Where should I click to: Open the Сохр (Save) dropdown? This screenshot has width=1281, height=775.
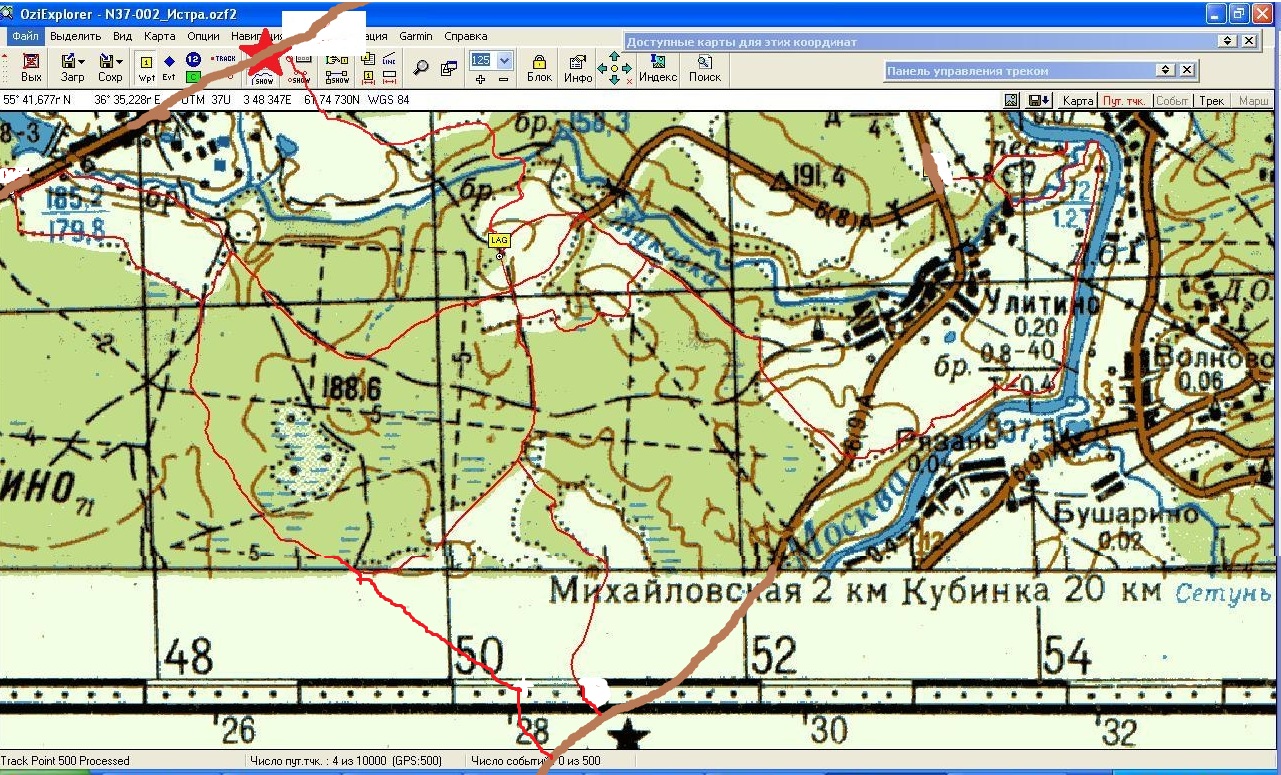(x=110, y=67)
